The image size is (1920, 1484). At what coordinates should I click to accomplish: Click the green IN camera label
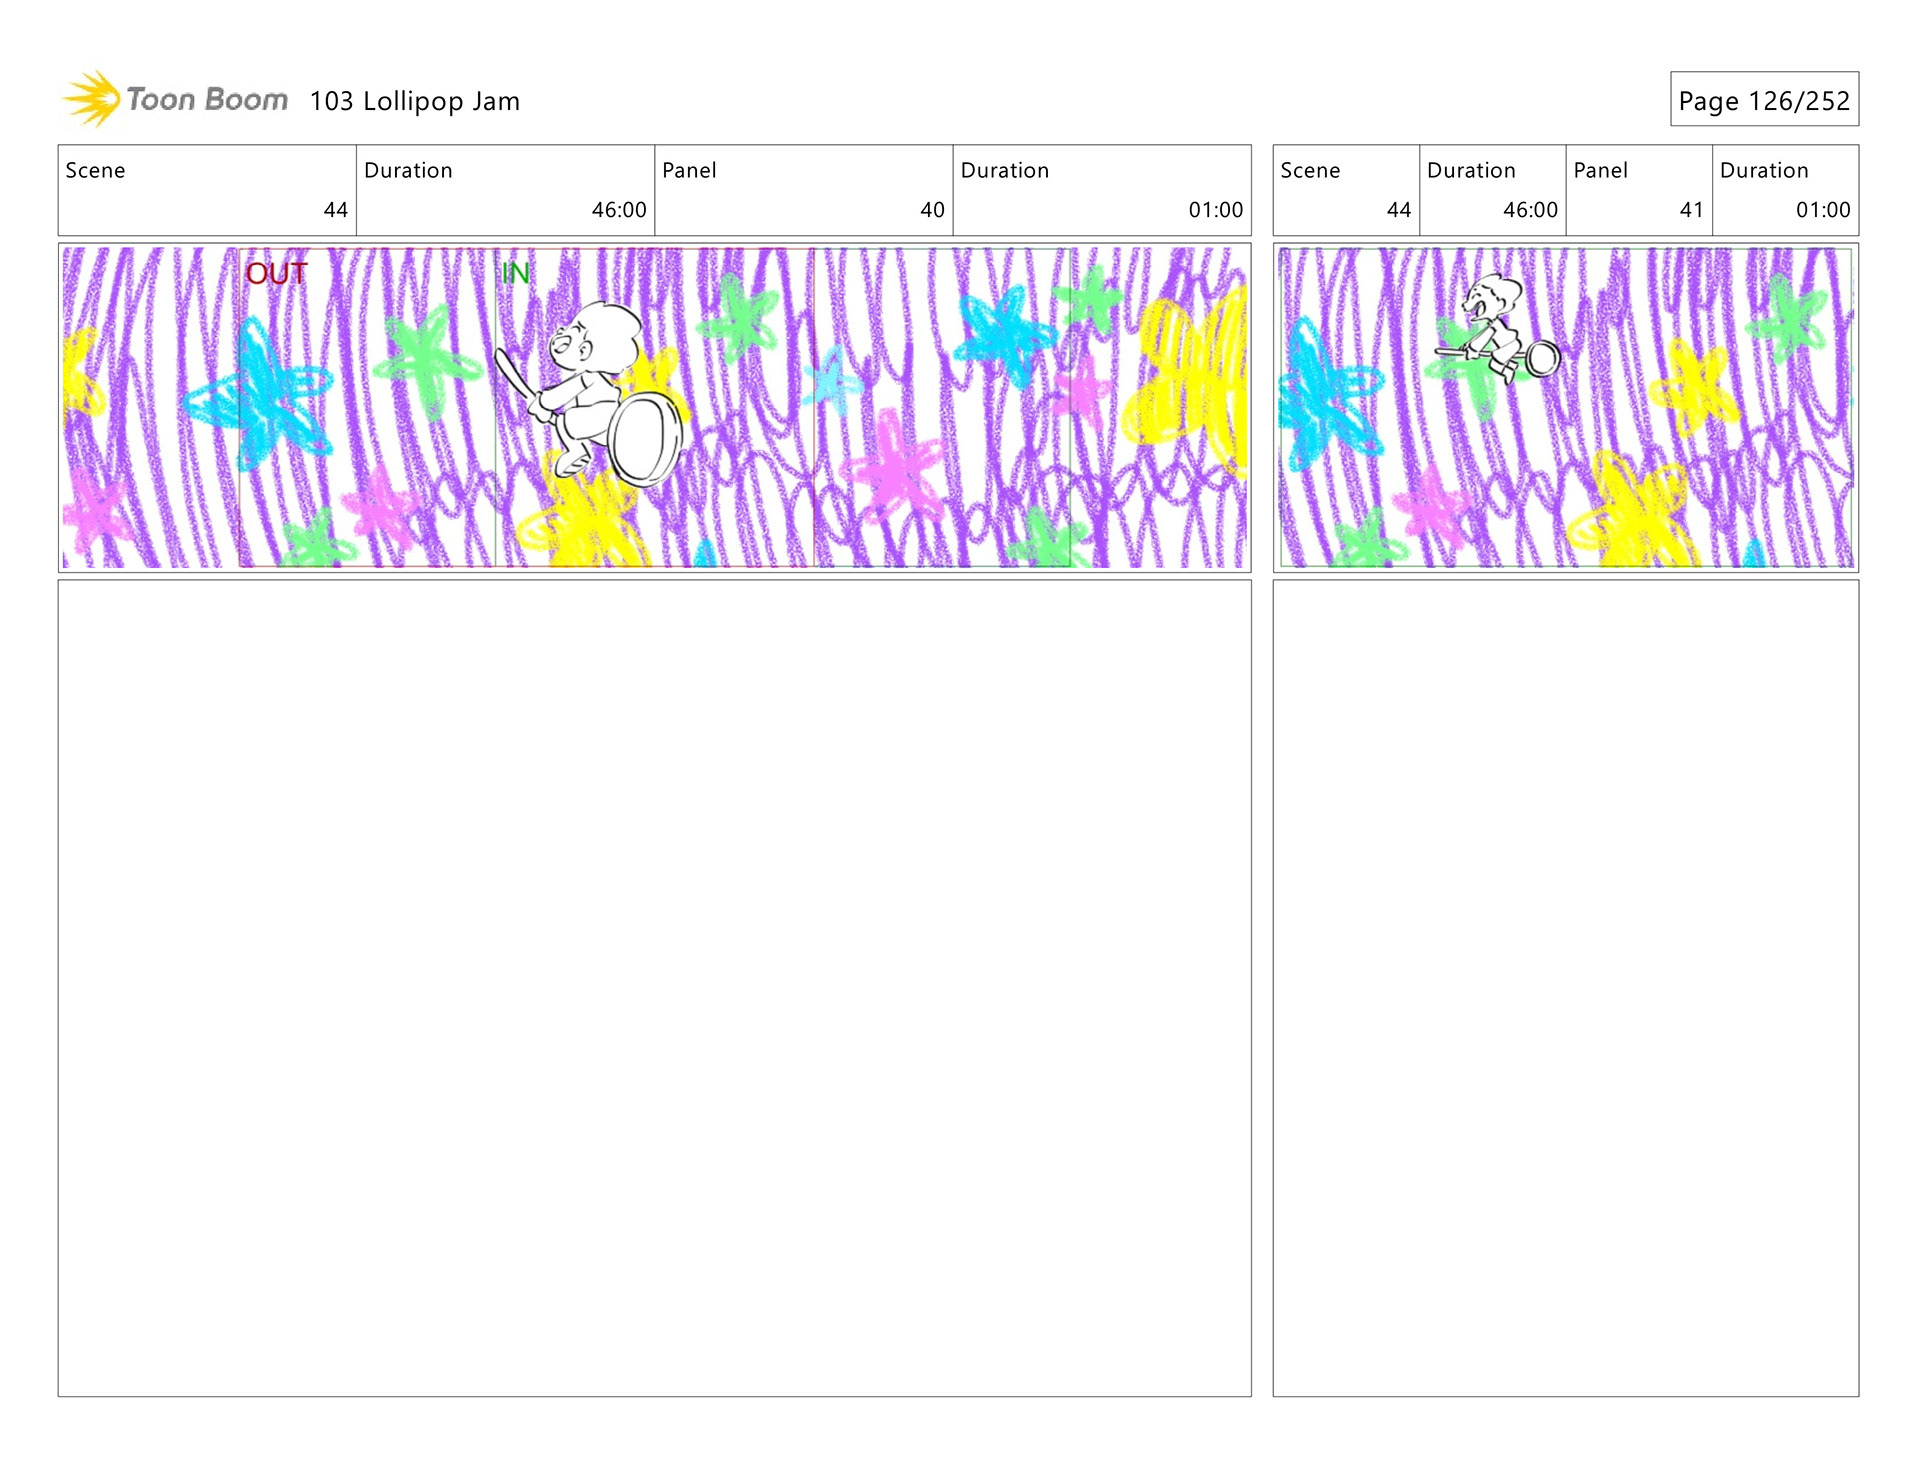(515, 274)
